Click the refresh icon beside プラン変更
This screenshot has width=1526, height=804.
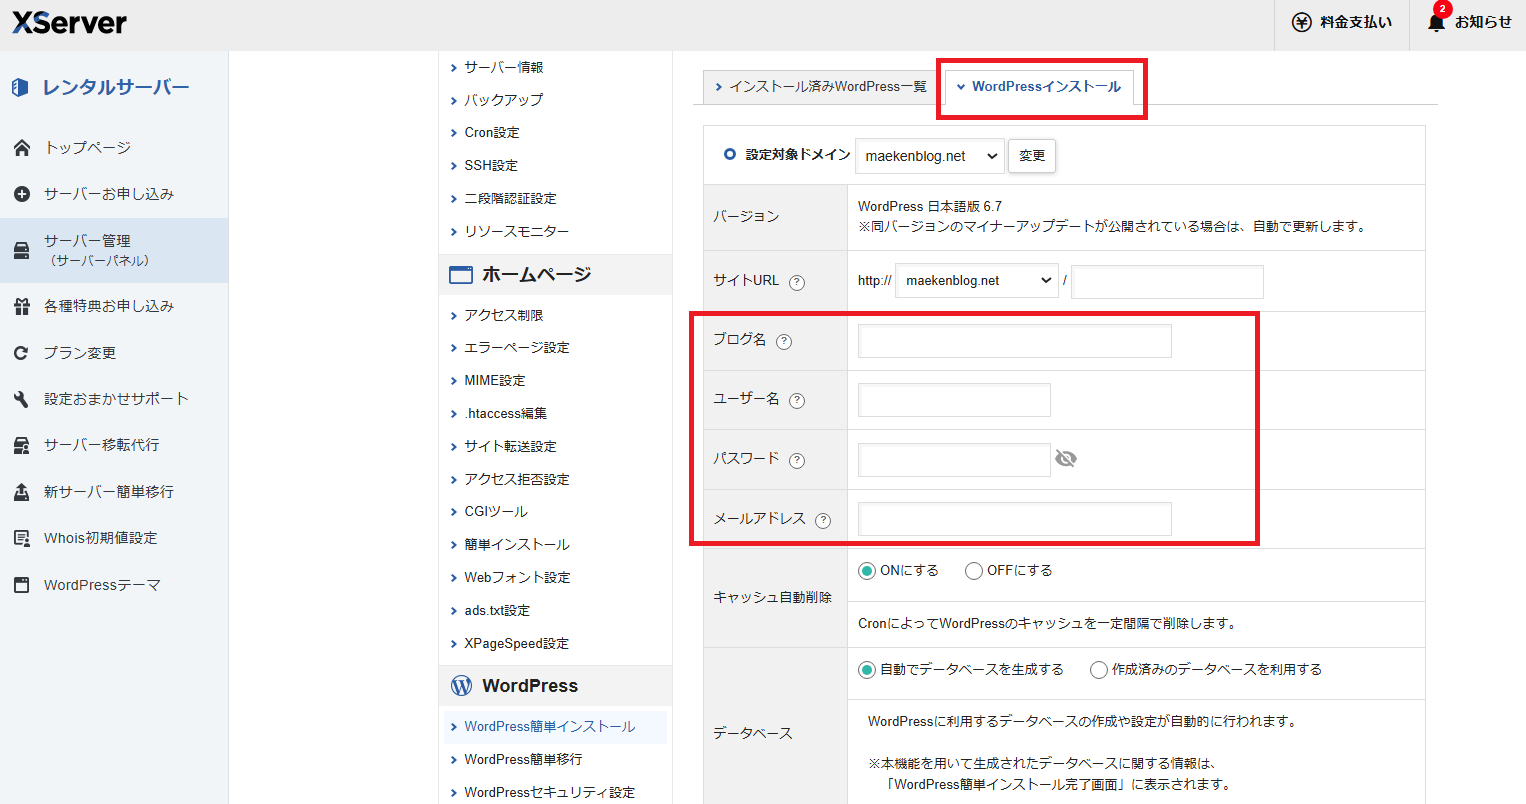tap(22, 353)
